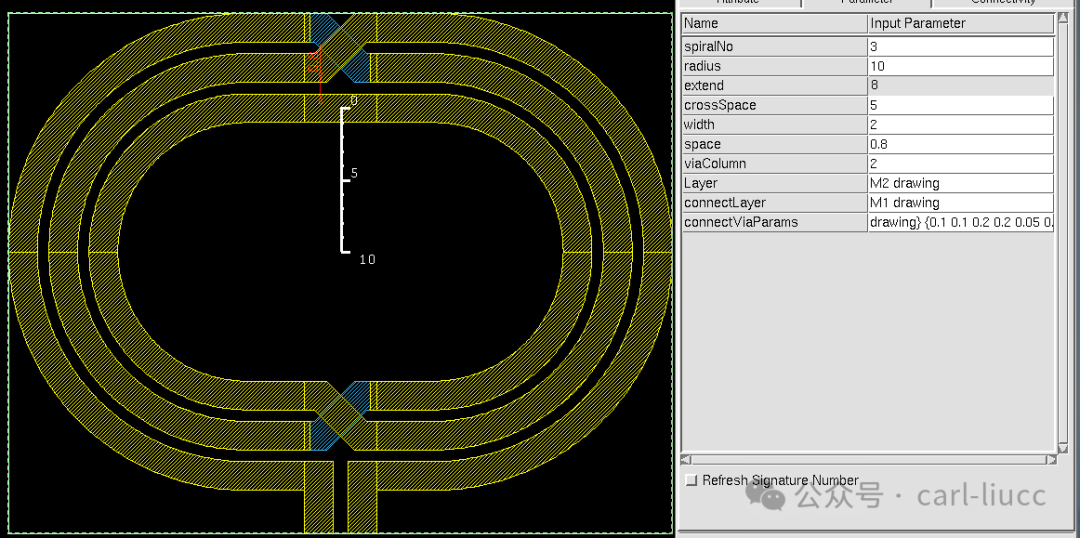
Task: Select the Parameter tab
Action: 866,3
